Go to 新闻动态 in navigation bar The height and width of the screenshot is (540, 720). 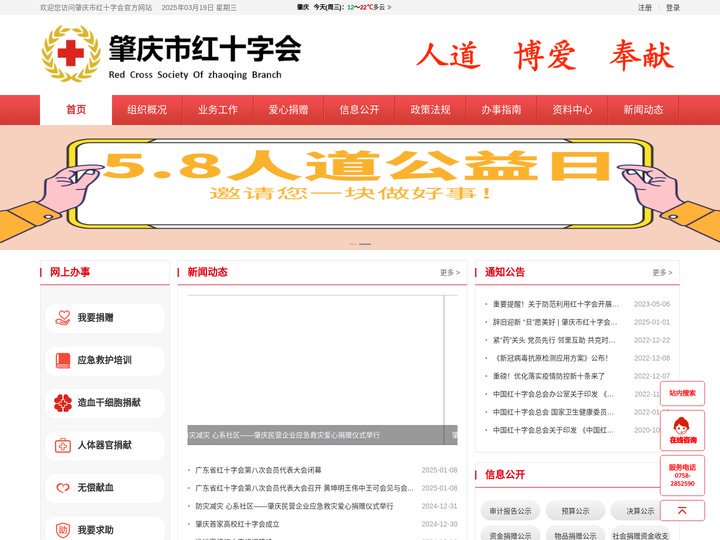pyautogui.click(x=643, y=110)
